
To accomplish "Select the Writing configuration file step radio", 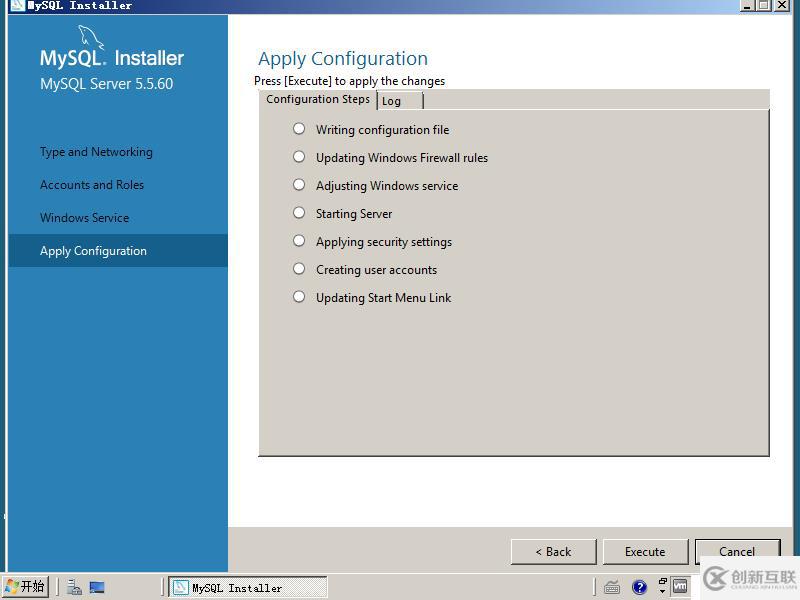I will [299, 129].
